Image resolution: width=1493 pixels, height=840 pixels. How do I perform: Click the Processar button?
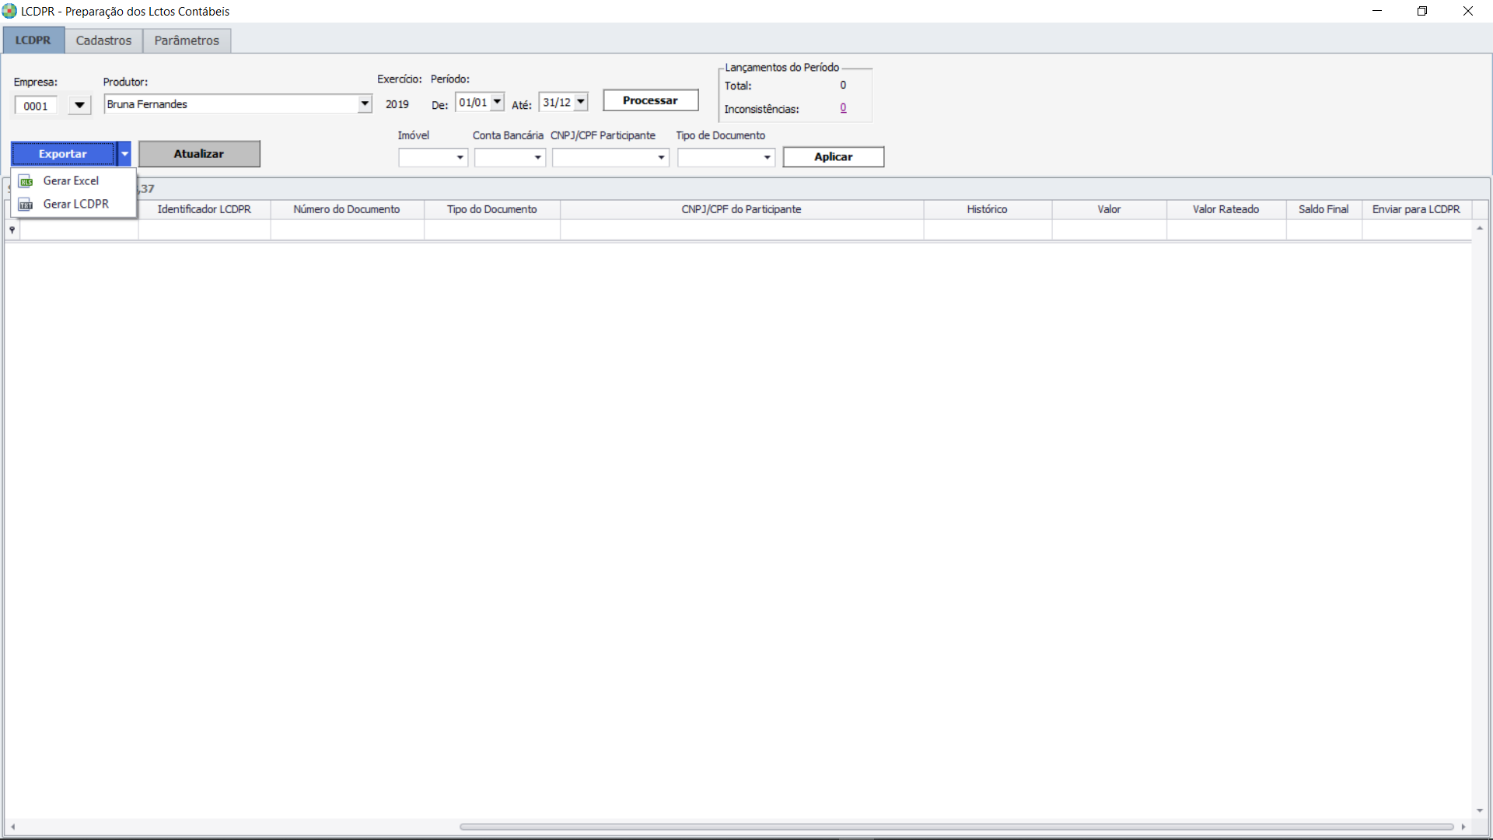point(650,100)
